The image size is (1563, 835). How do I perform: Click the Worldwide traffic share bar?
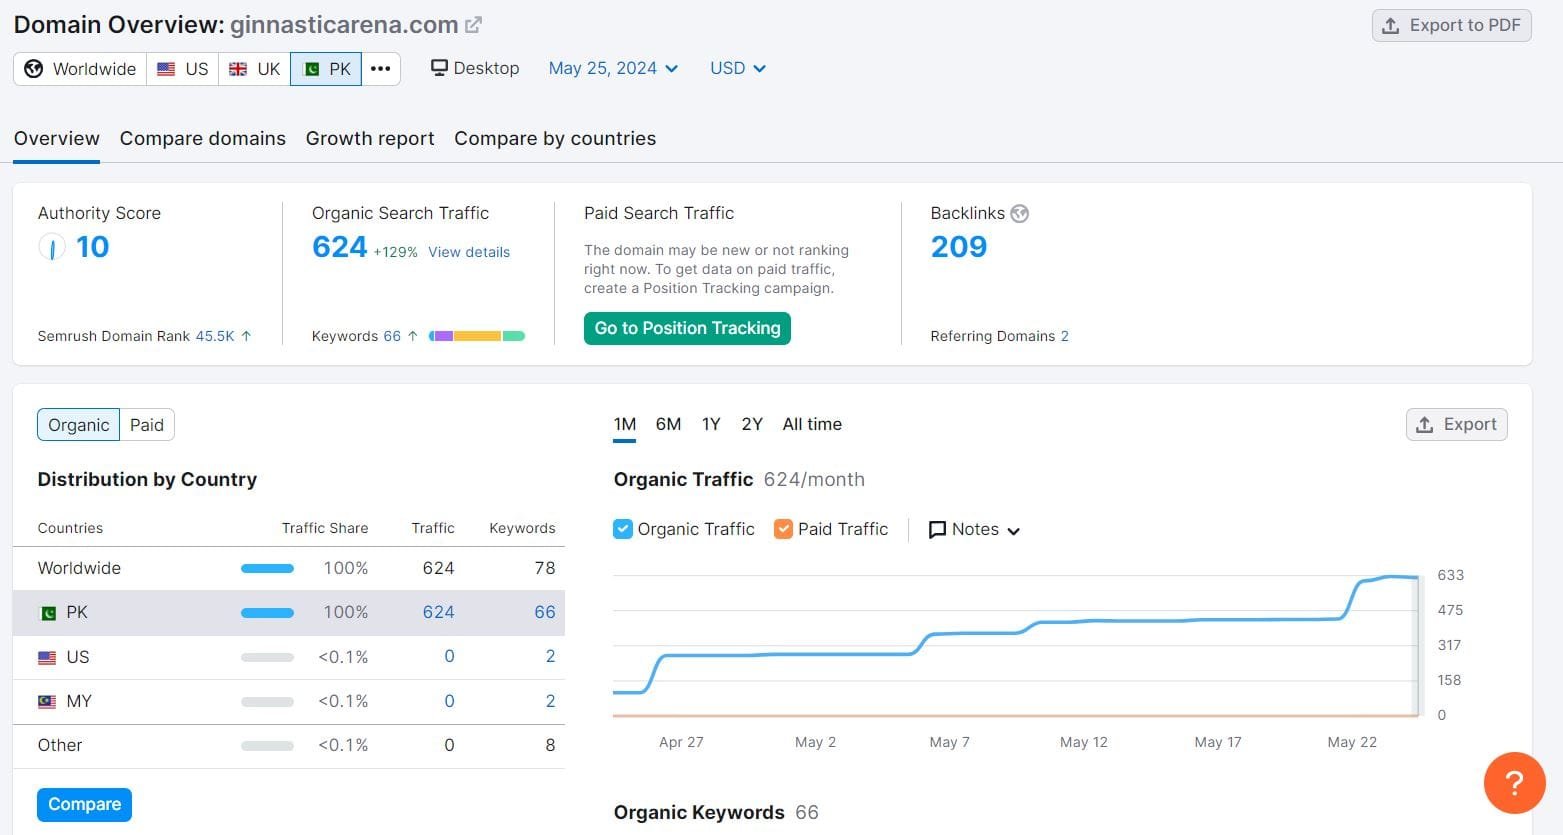pos(267,568)
